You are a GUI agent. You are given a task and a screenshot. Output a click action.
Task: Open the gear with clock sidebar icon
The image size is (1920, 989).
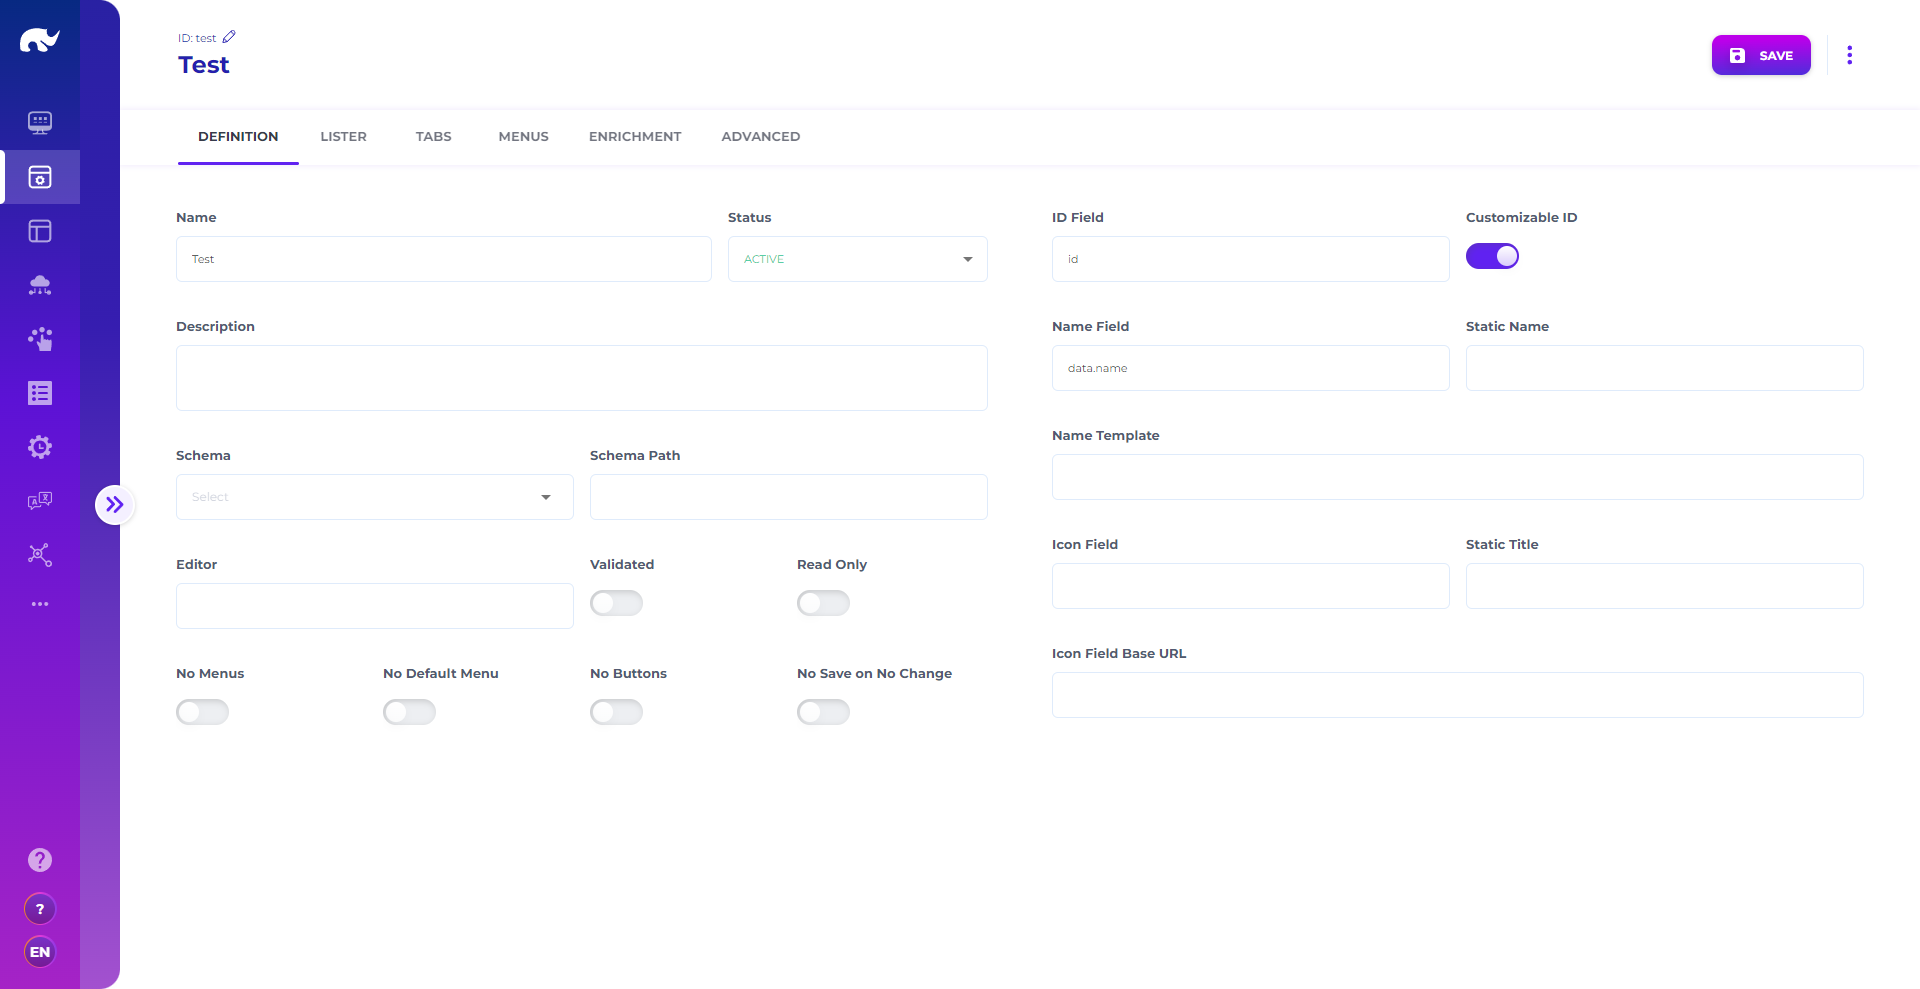[40, 447]
